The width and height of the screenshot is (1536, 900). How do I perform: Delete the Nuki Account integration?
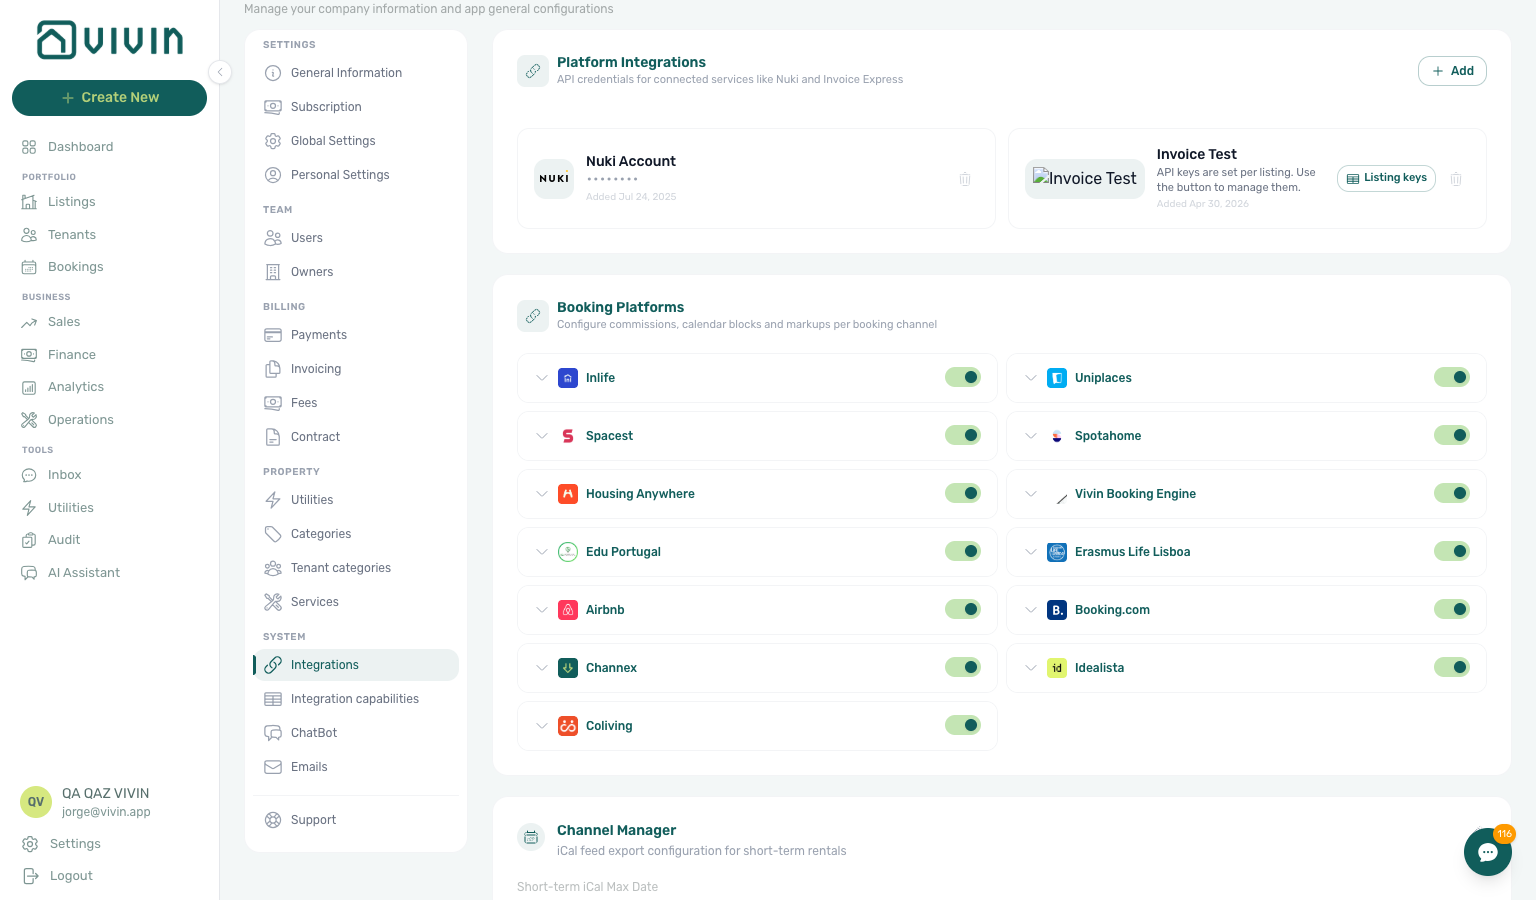(x=965, y=179)
